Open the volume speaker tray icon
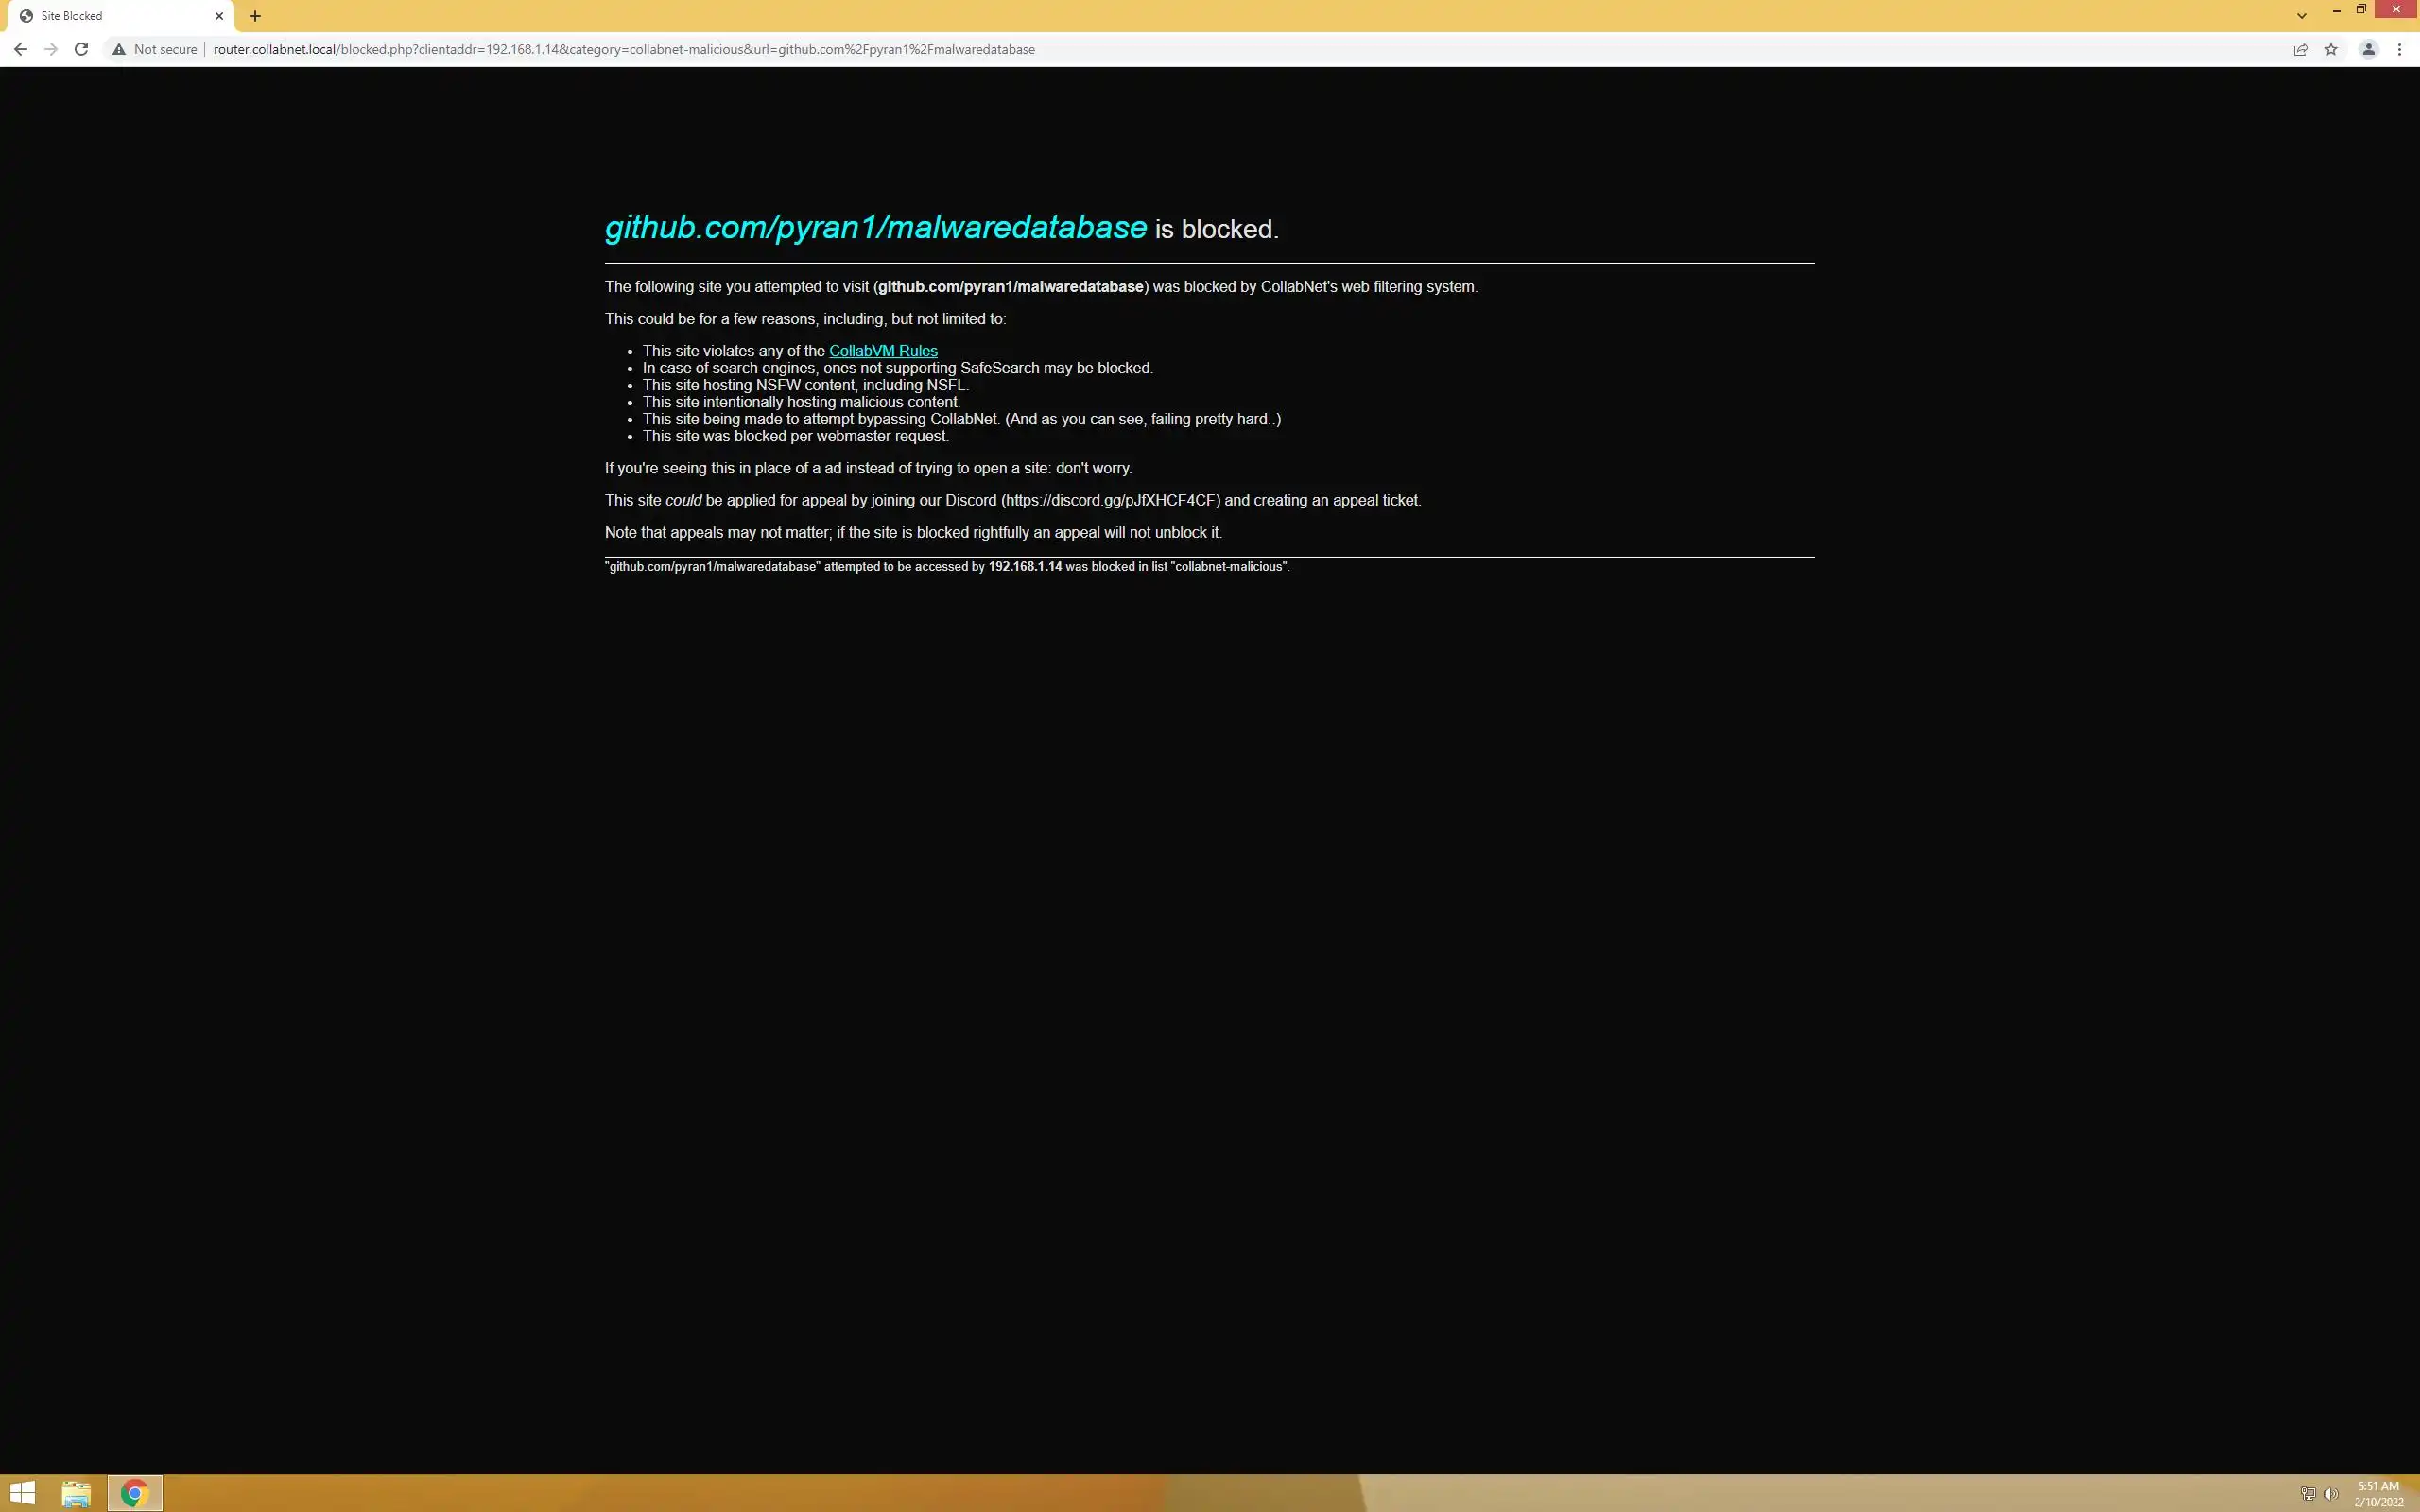This screenshot has width=2420, height=1512. coord(2330,1494)
